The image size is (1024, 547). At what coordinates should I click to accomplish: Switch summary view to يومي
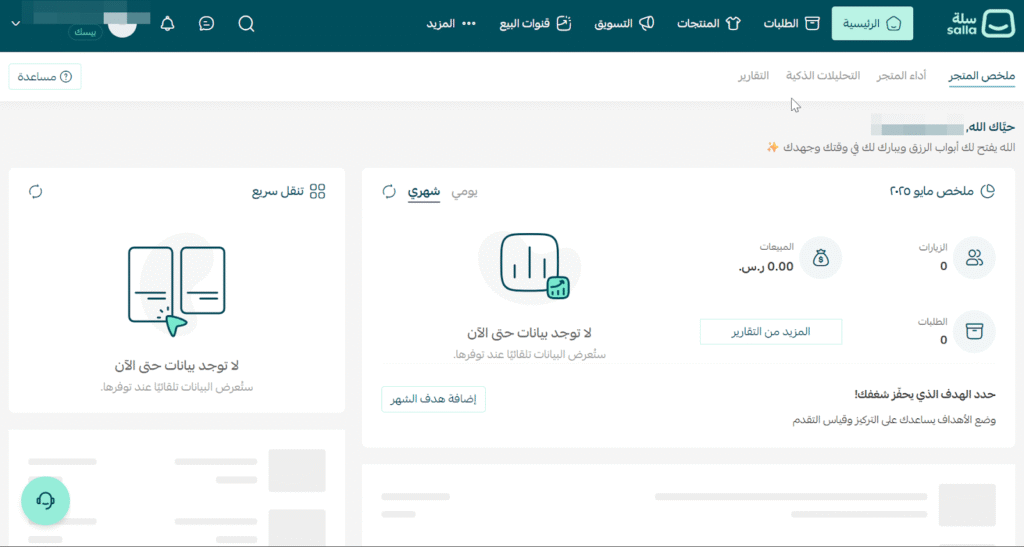tap(464, 191)
